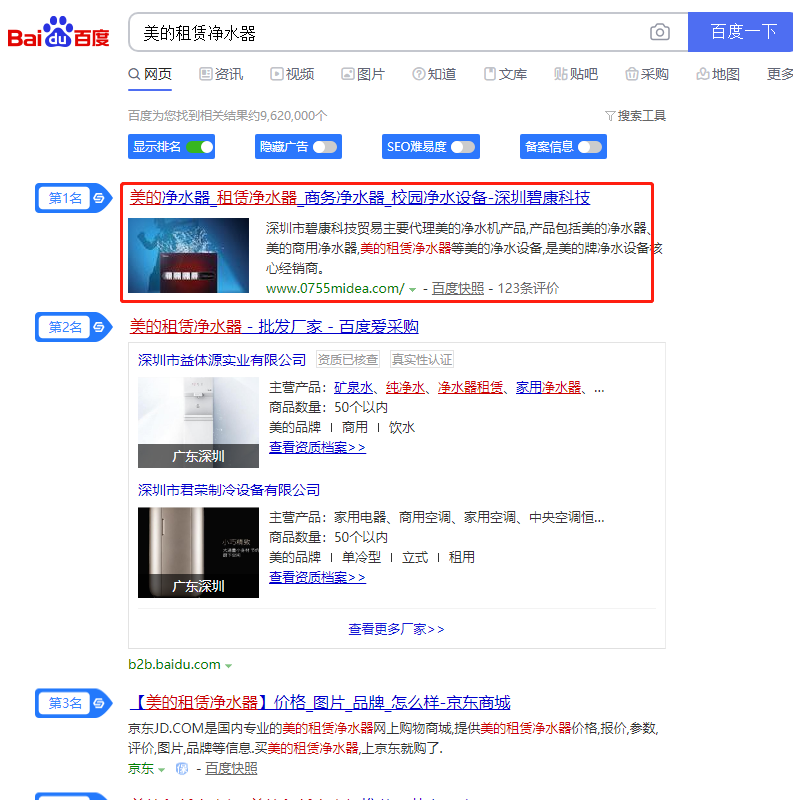This screenshot has width=793, height=800.
Task: Expand the 京东 source dropdown arrow
Action: tap(161, 770)
